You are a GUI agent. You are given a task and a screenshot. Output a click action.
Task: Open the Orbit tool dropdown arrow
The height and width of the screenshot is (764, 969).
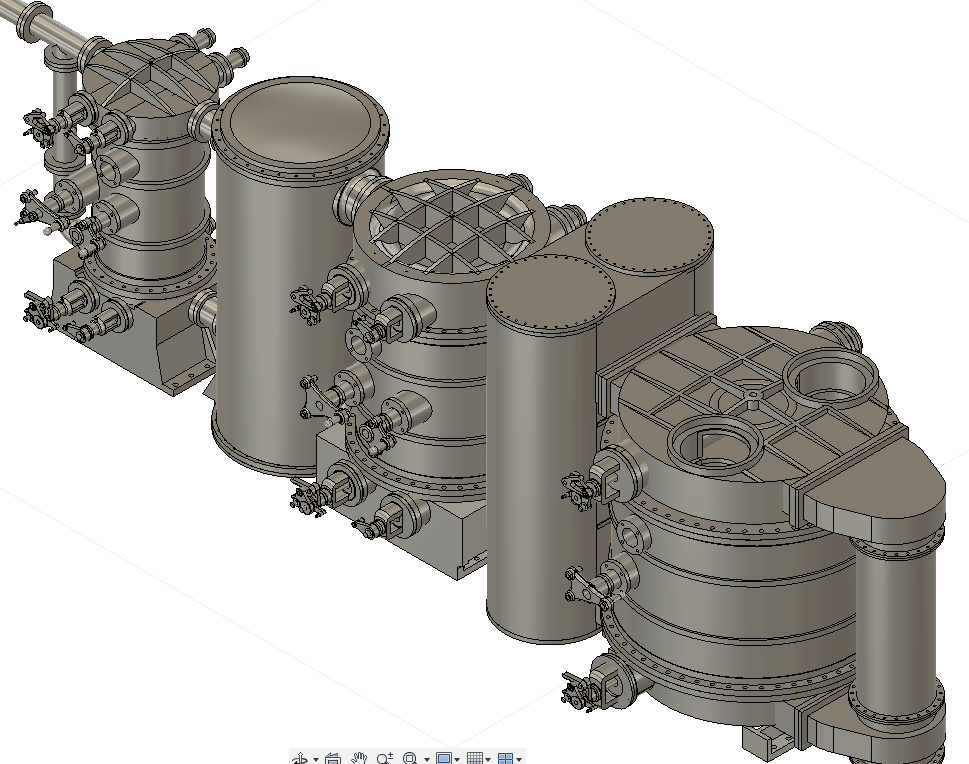point(316,759)
